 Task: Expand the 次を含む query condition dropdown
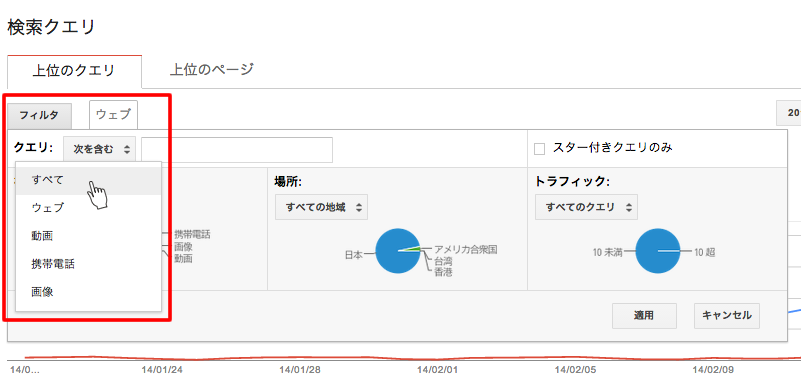pos(100,149)
